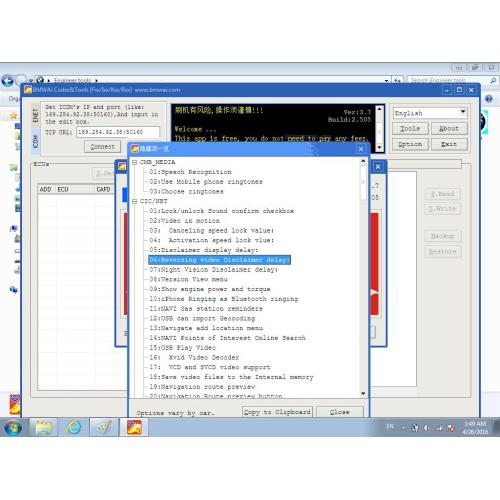Image resolution: width=500 pixels, height=500 pixels.
Task: Open the file explorer taskbar icon
Action: [43, 427]
